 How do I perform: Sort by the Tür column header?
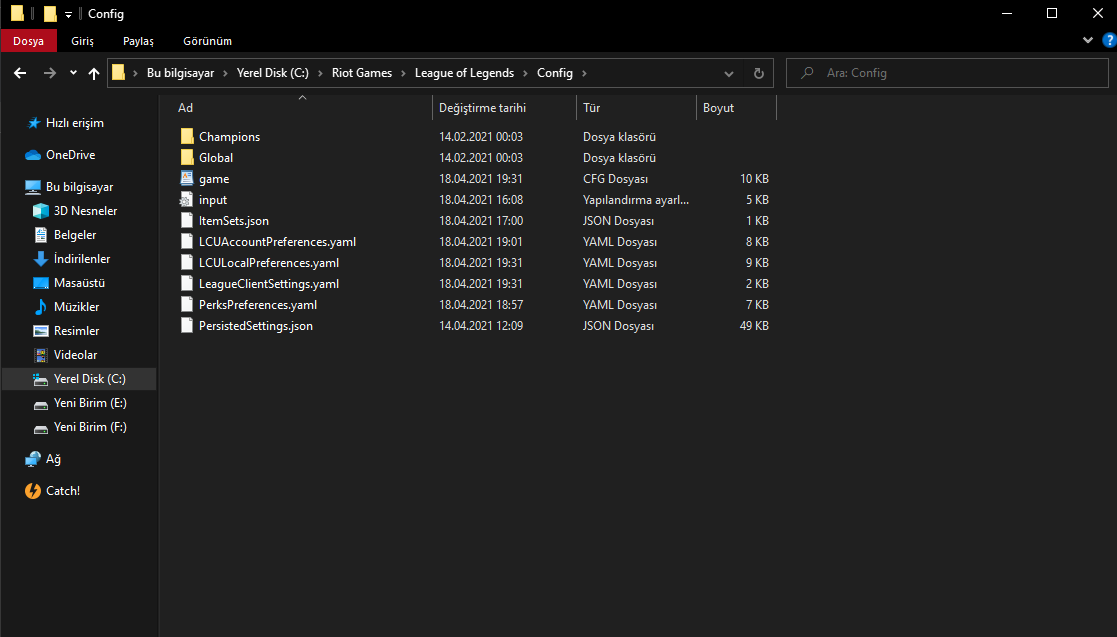click(635, 108)
